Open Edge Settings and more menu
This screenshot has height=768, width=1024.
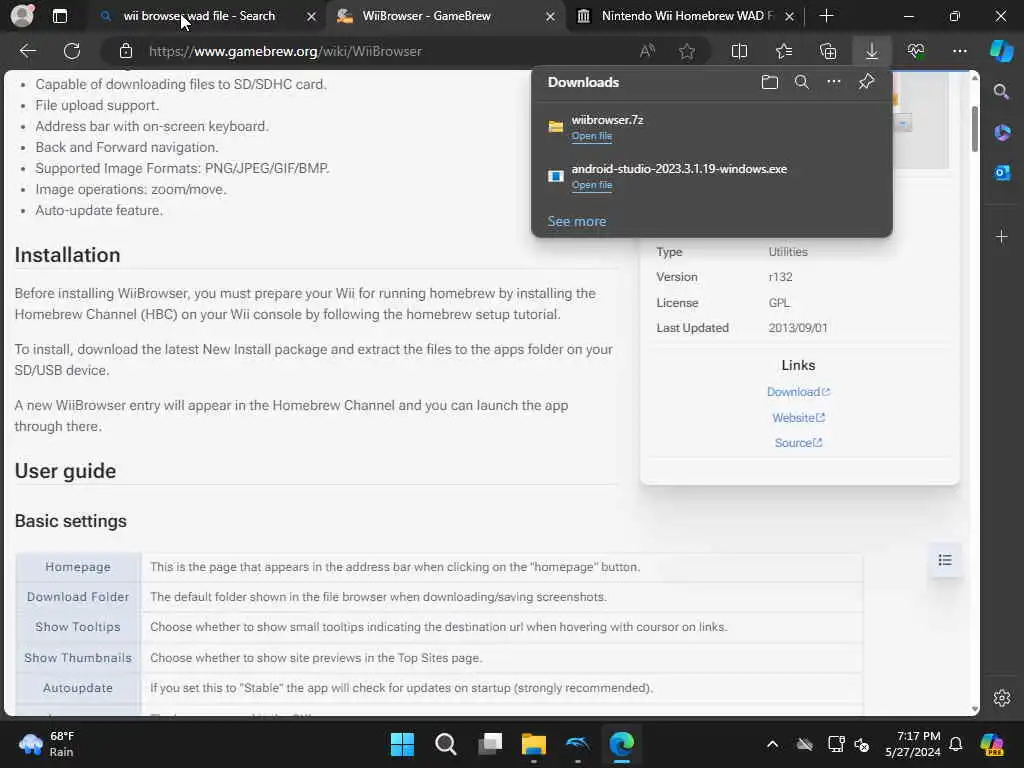pos(959,51)
